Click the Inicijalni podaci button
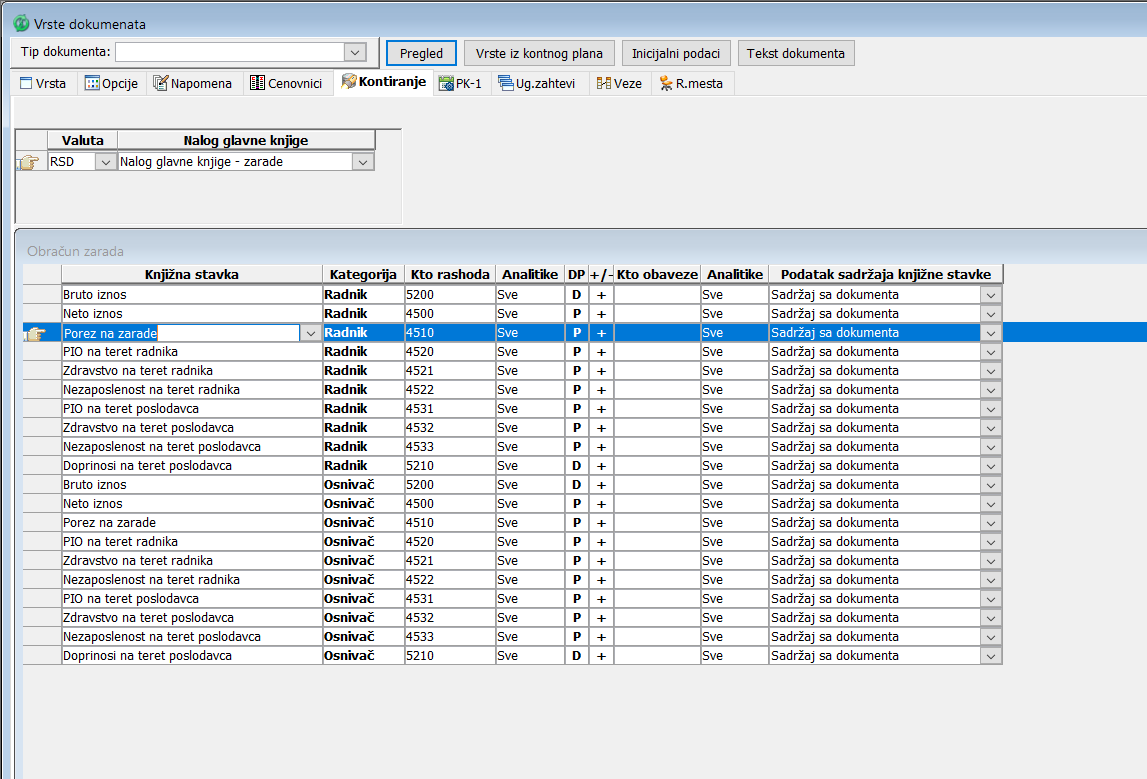The height and width of the screenshot is (779, 1147). click(x=676, y=54)
